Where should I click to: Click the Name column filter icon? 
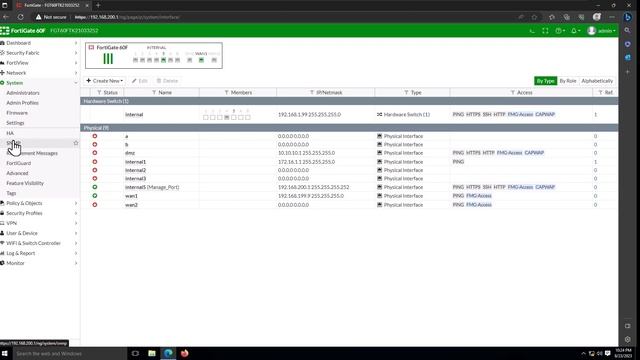(154, 93)
